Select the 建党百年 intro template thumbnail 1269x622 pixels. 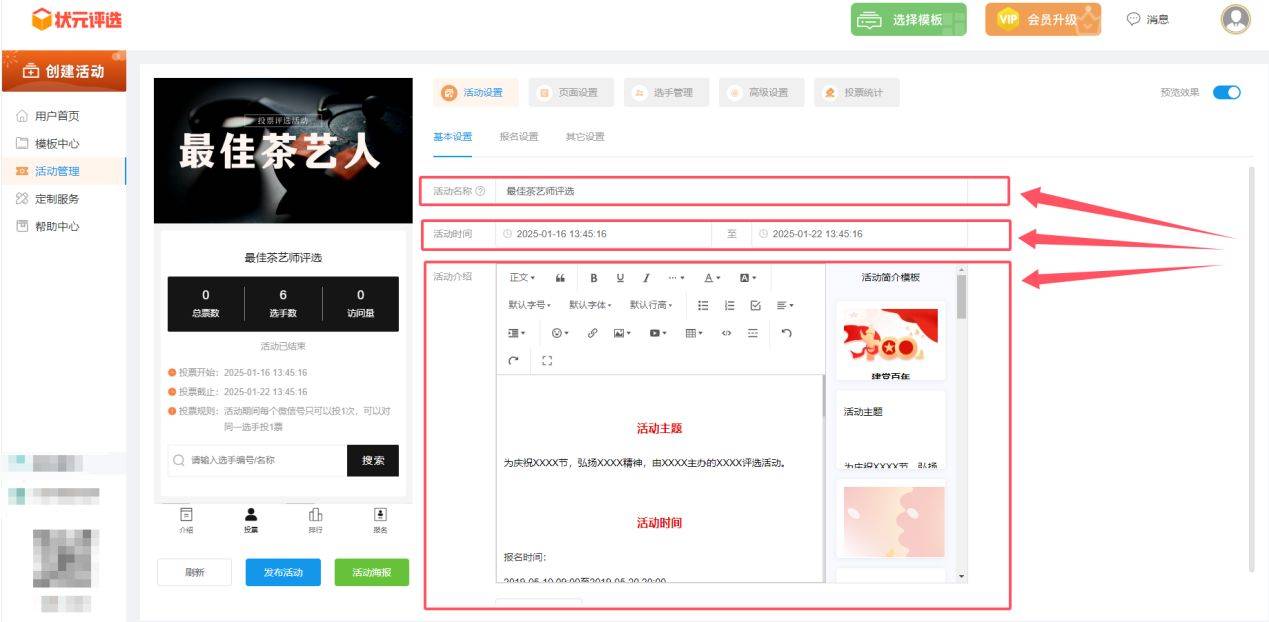890,340
